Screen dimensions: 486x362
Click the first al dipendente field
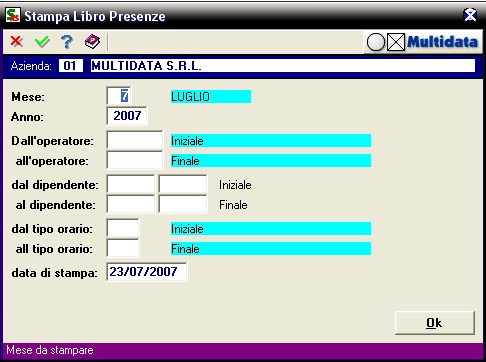click(131, 204)
